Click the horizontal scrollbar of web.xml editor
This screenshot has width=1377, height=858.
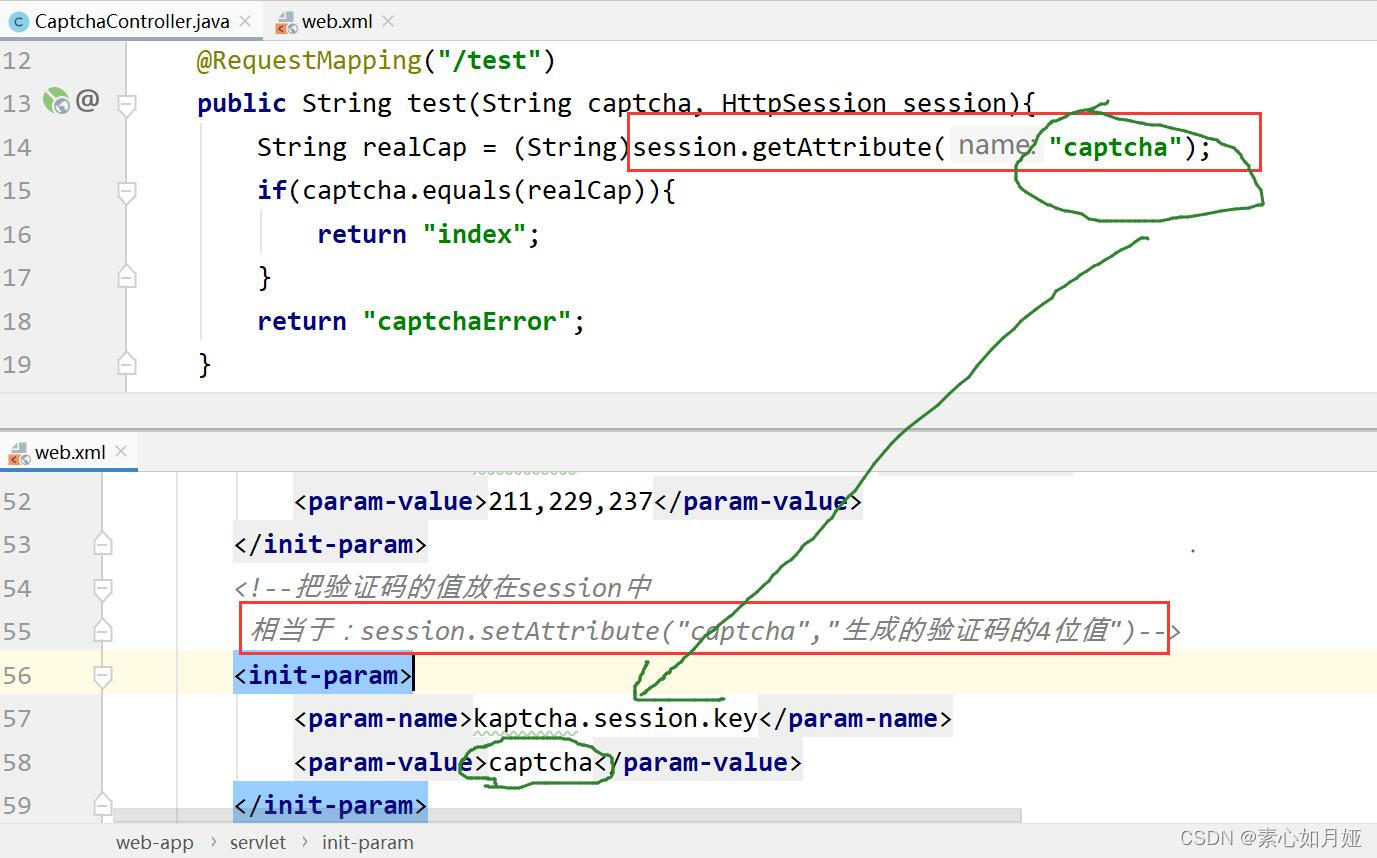point(567,816)
